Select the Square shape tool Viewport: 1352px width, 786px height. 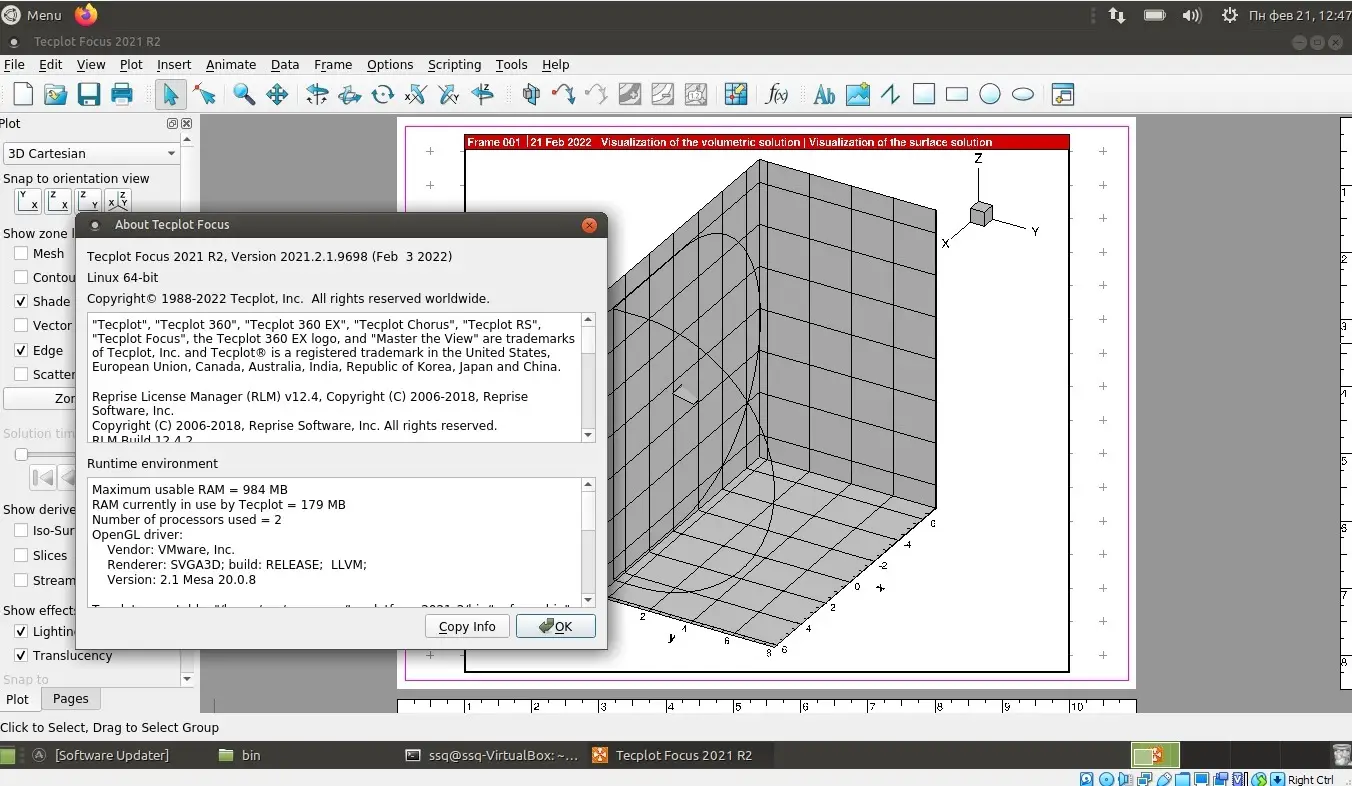point(924,94)
